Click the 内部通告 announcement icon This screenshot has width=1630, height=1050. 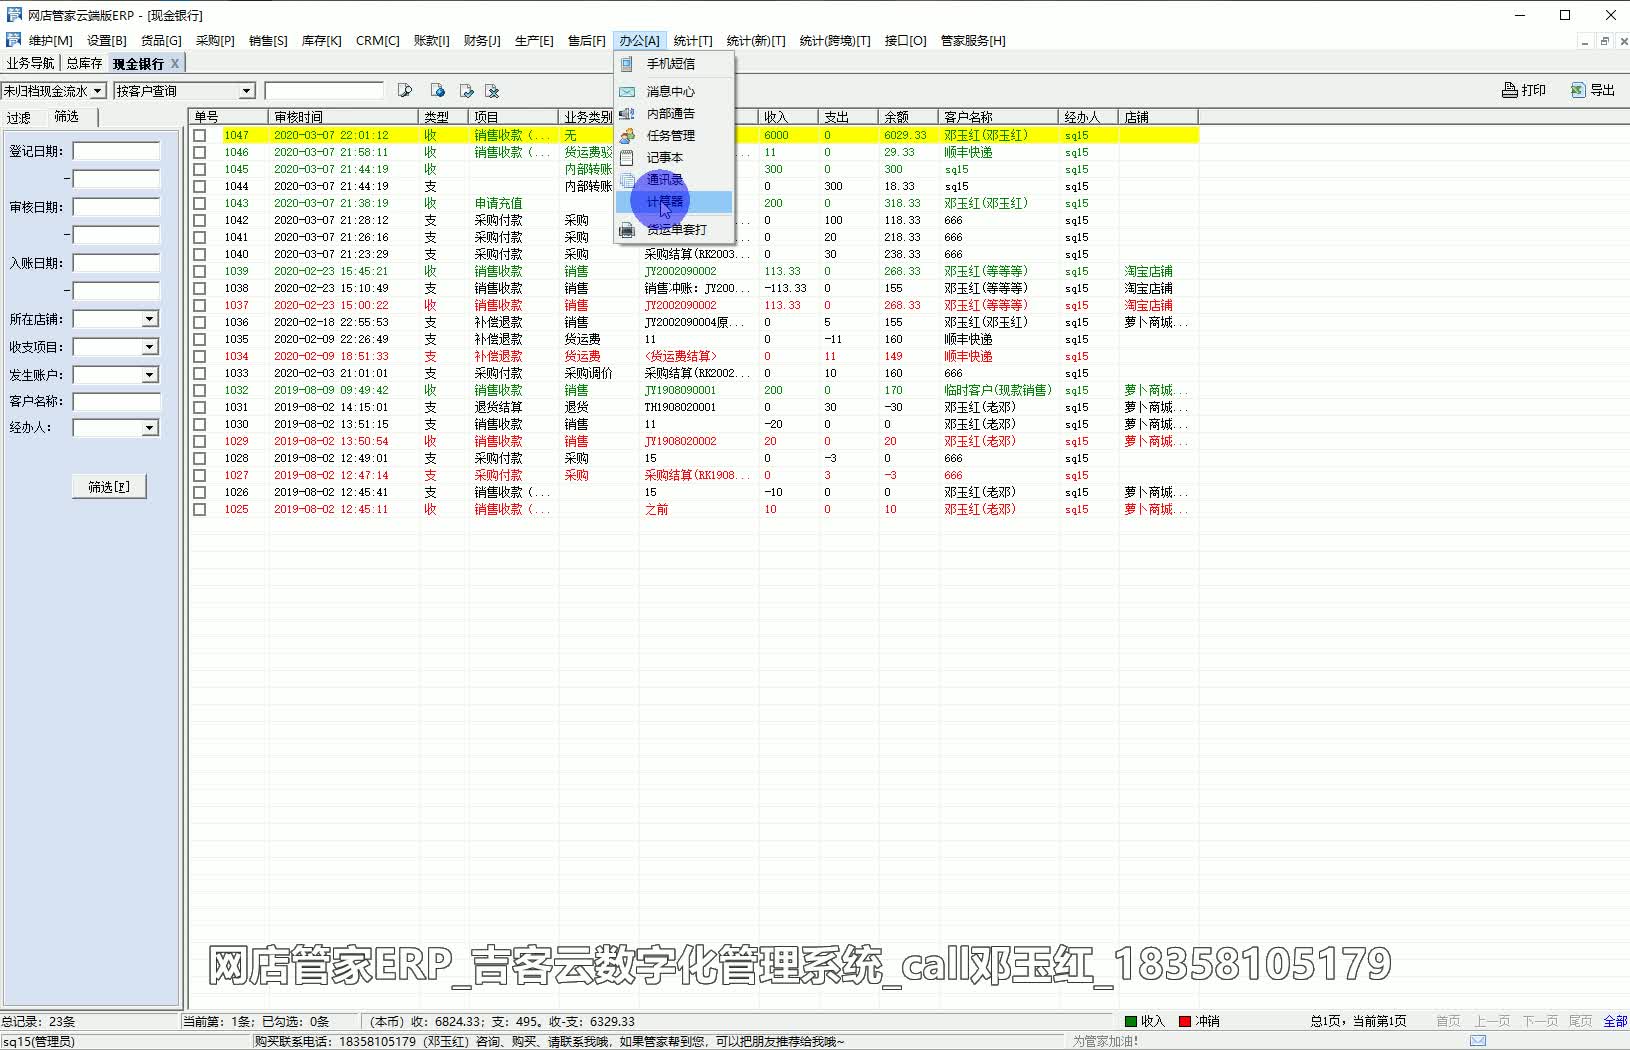tap(627, 113)
